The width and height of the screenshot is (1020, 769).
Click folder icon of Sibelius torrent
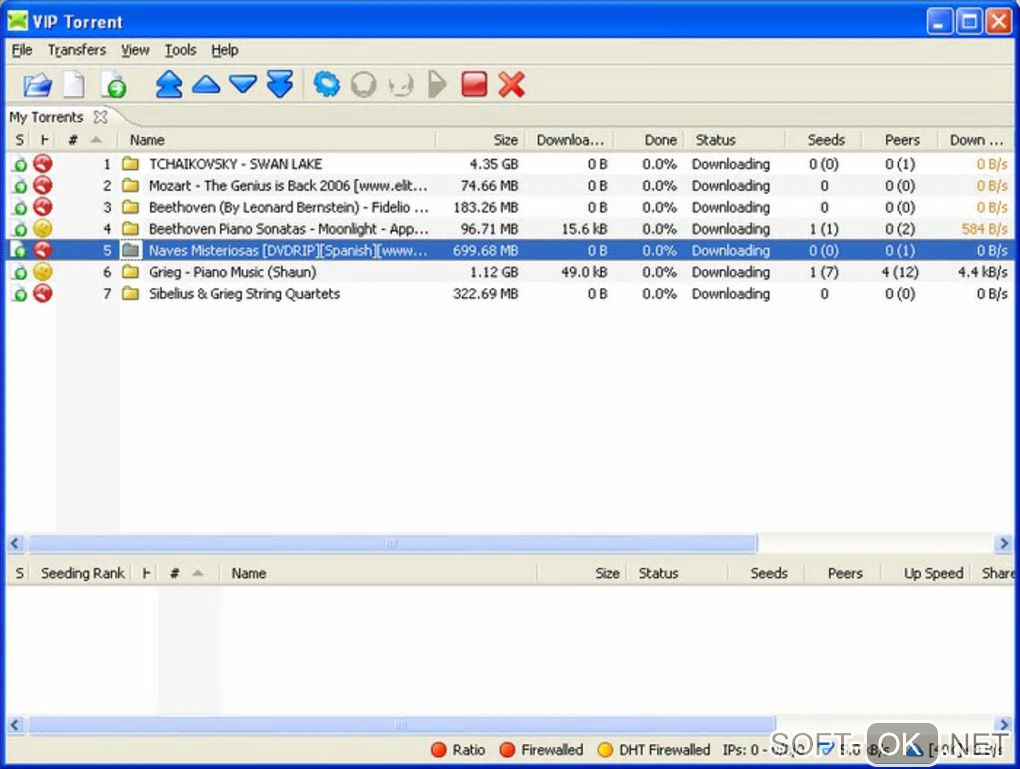(131, 293)
